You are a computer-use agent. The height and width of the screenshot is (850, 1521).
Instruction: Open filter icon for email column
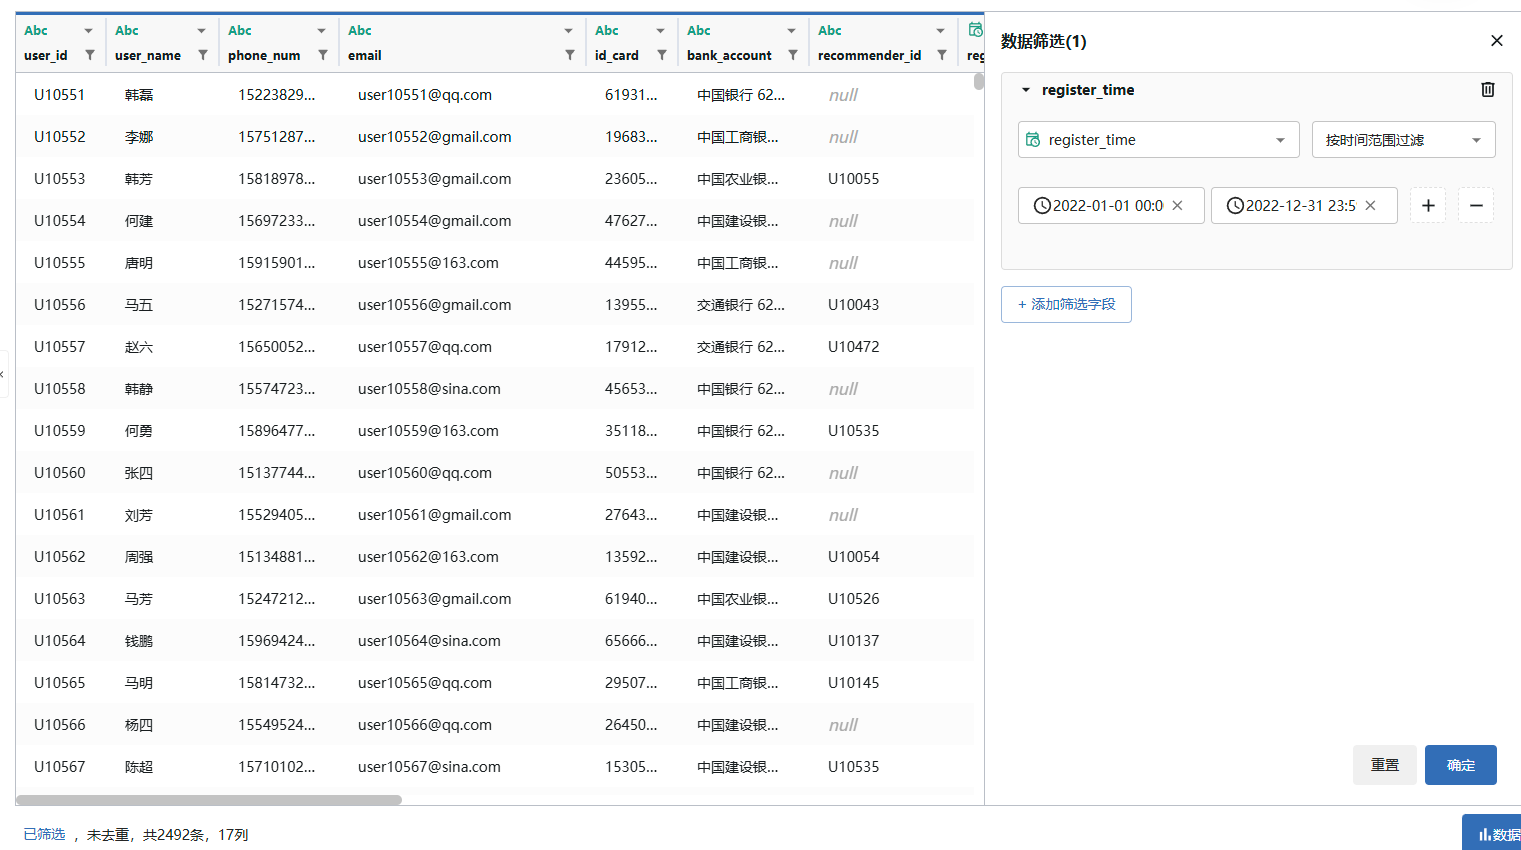click(570, 55)
